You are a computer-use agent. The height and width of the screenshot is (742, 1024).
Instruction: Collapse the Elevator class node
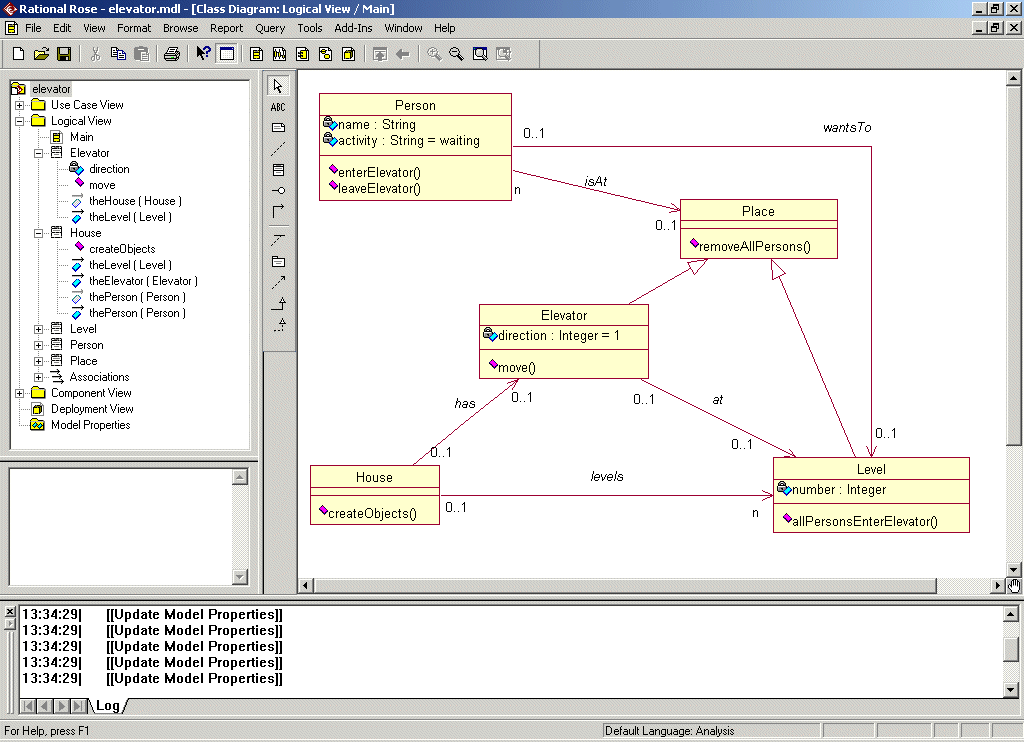coord(39,153)
